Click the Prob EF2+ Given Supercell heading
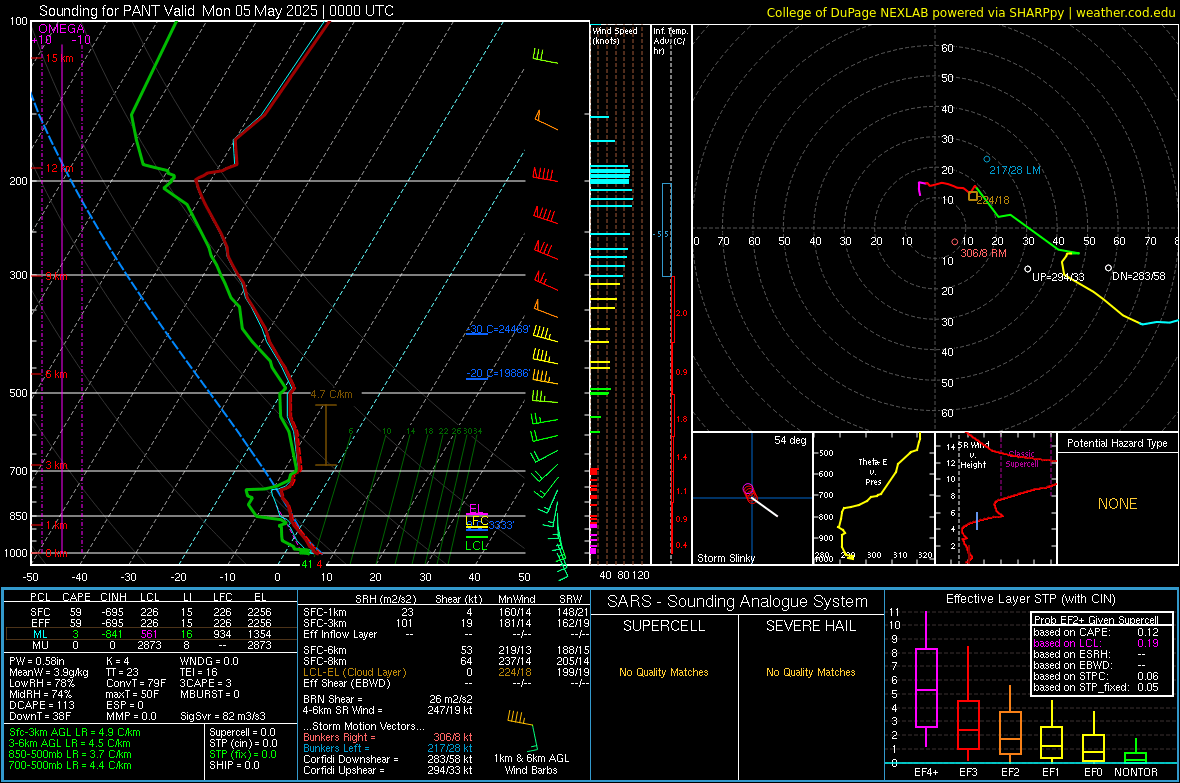Viewport: 1180px width, 783px height. point(1096,620)
